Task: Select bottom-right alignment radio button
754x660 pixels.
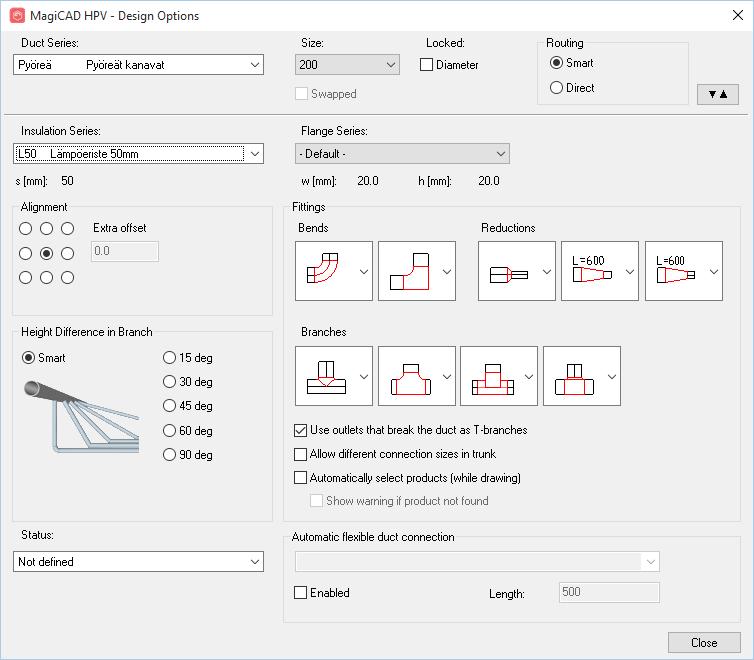Action: [x=68, y=277]
